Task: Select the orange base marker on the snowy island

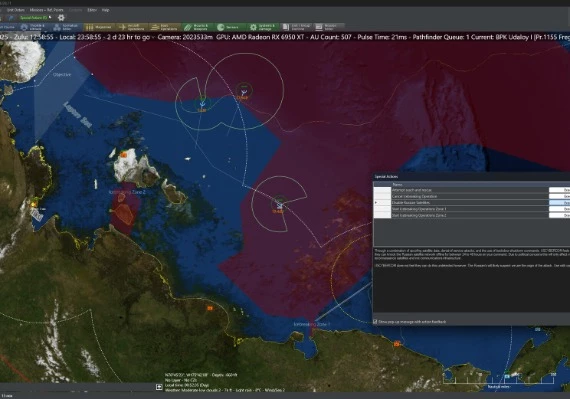Action: pos(124,155)
